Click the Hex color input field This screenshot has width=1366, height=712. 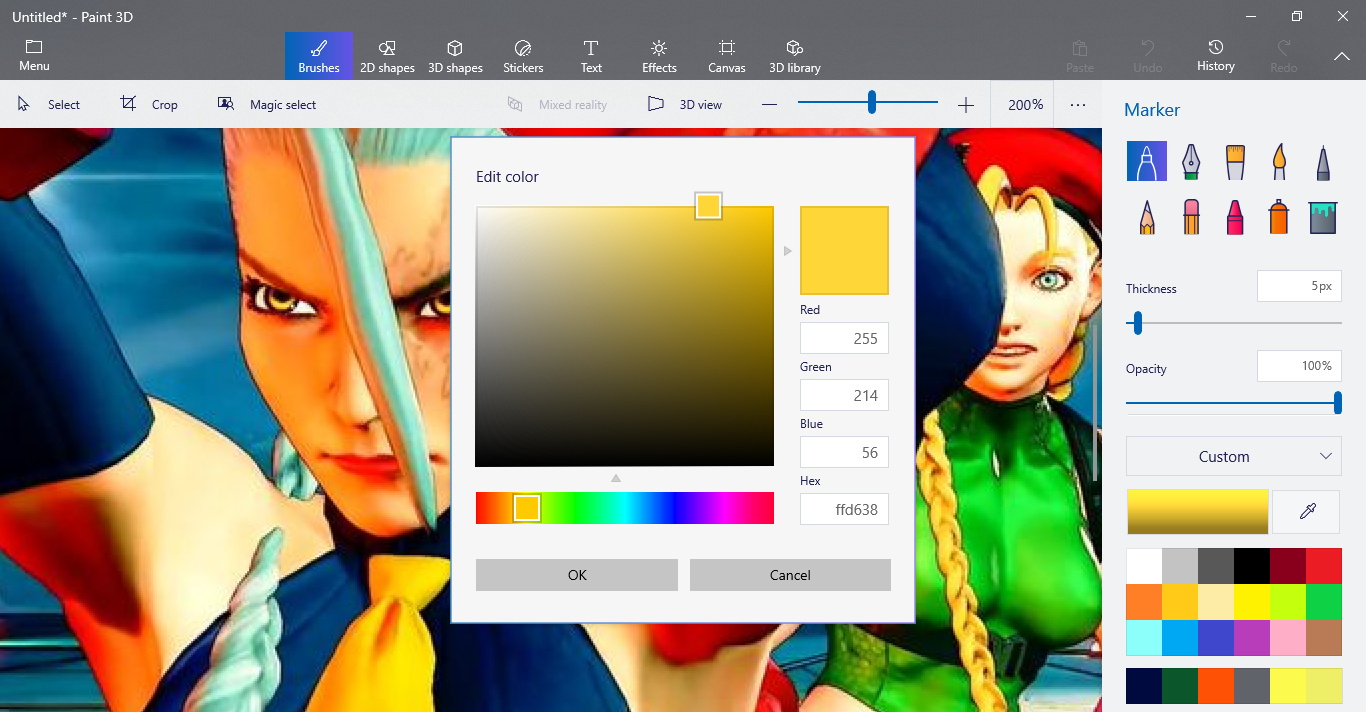[844, 510]
